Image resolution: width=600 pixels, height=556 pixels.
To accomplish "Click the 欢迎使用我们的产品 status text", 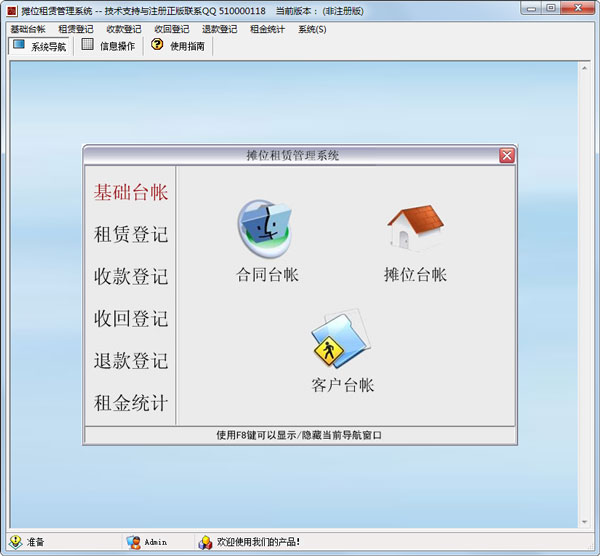I will click(x=258, y=542).
